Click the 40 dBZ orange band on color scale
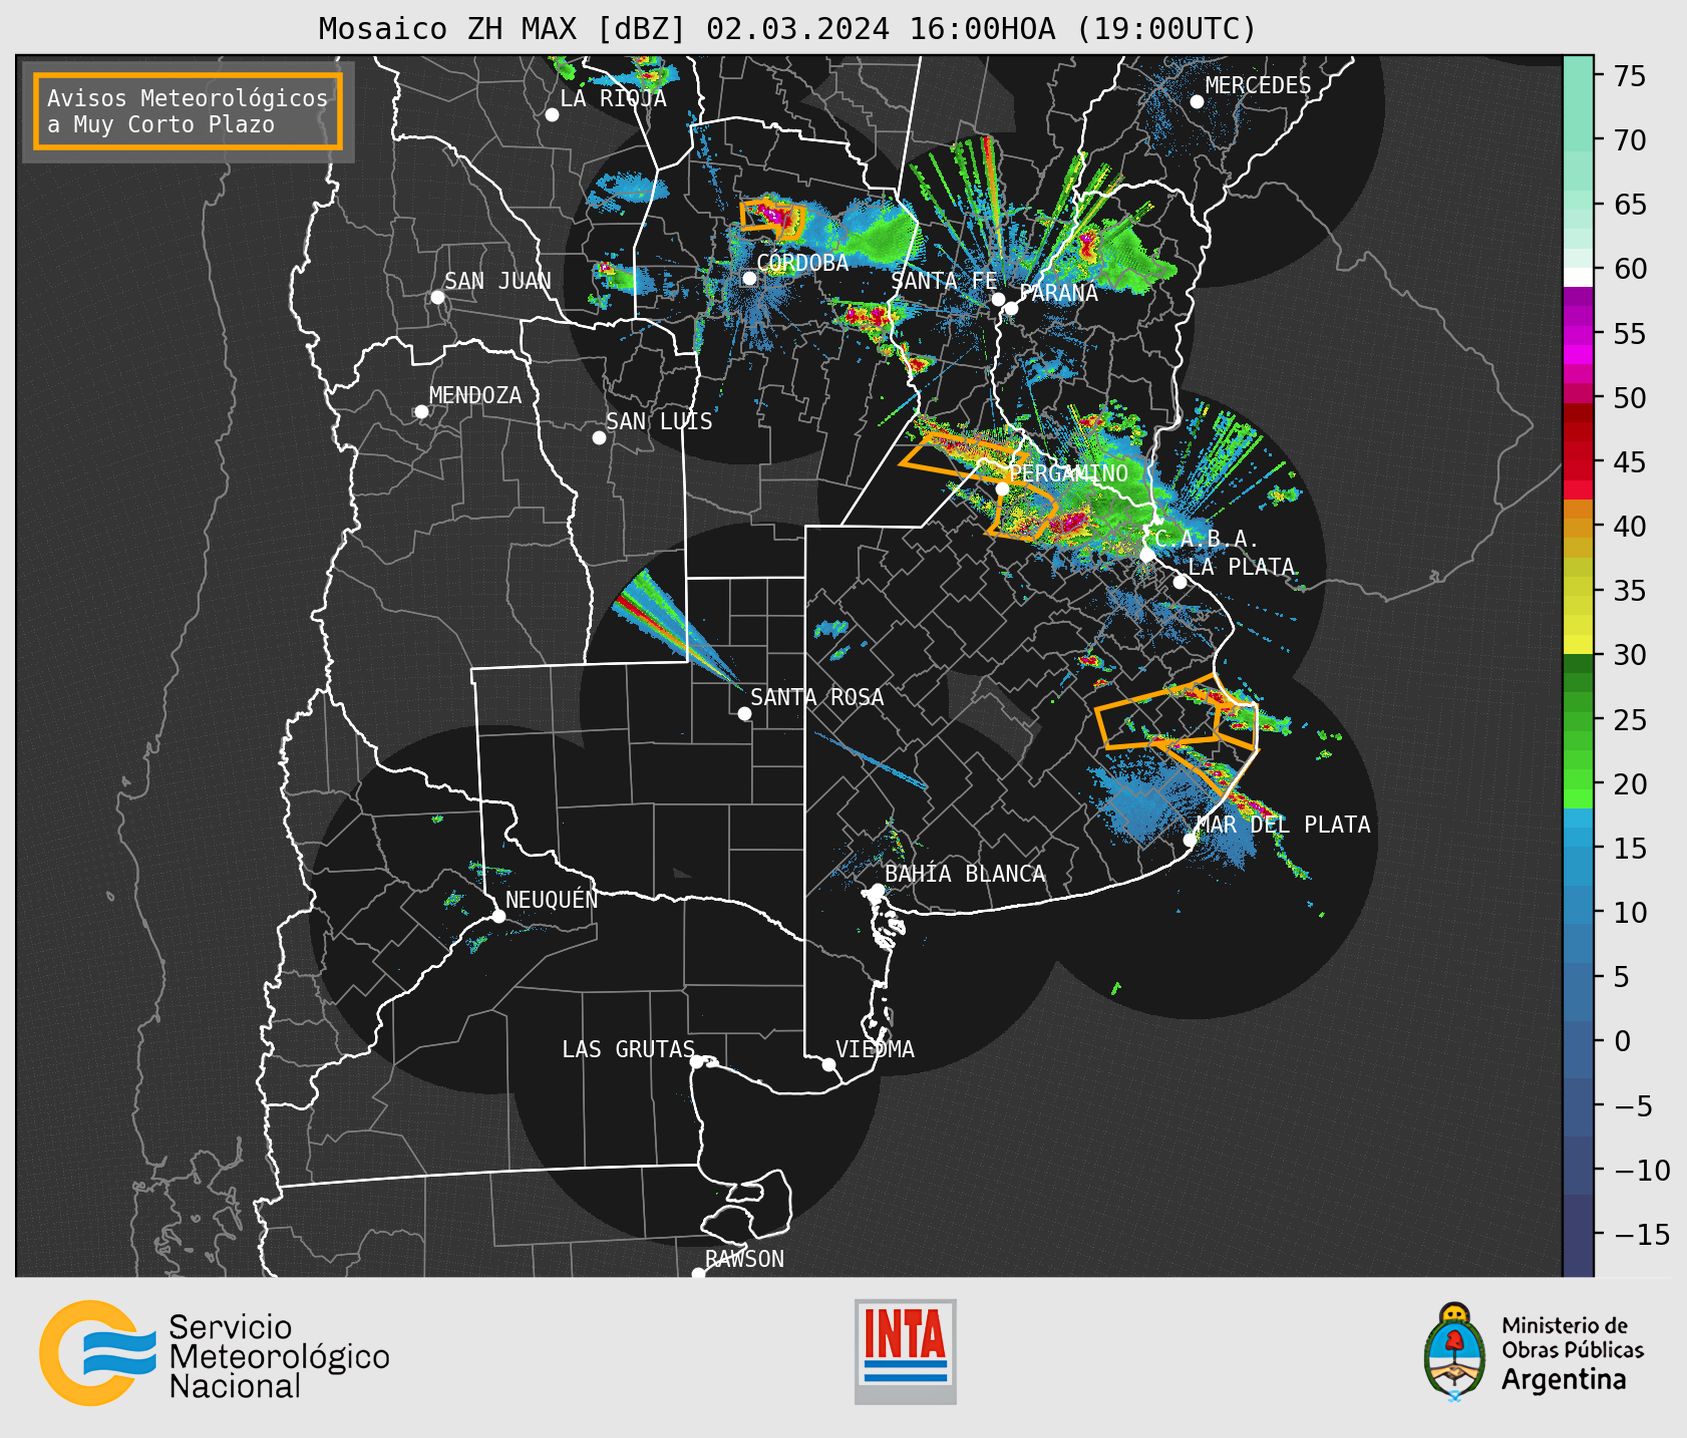Viewport: 1687px width, 1438px height. click(1577, 526)
